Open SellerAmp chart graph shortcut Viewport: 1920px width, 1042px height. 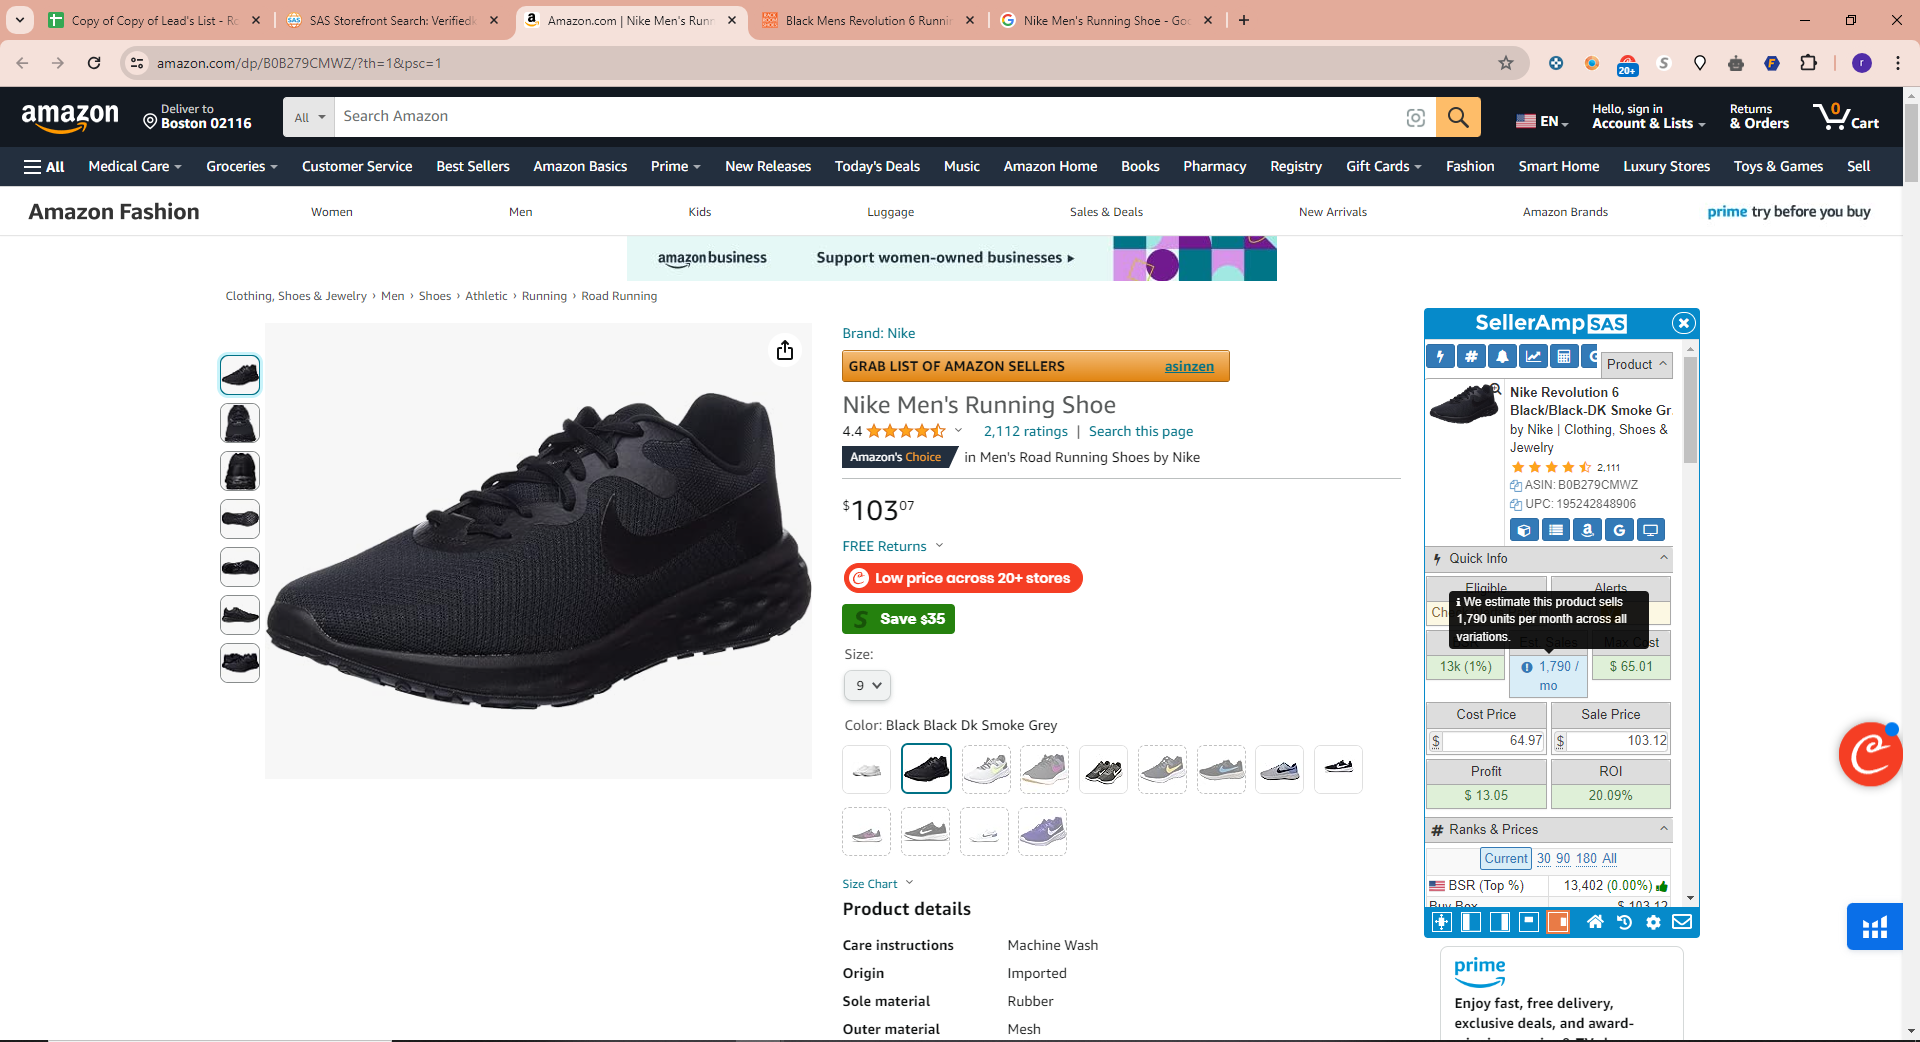point(1533,356)
